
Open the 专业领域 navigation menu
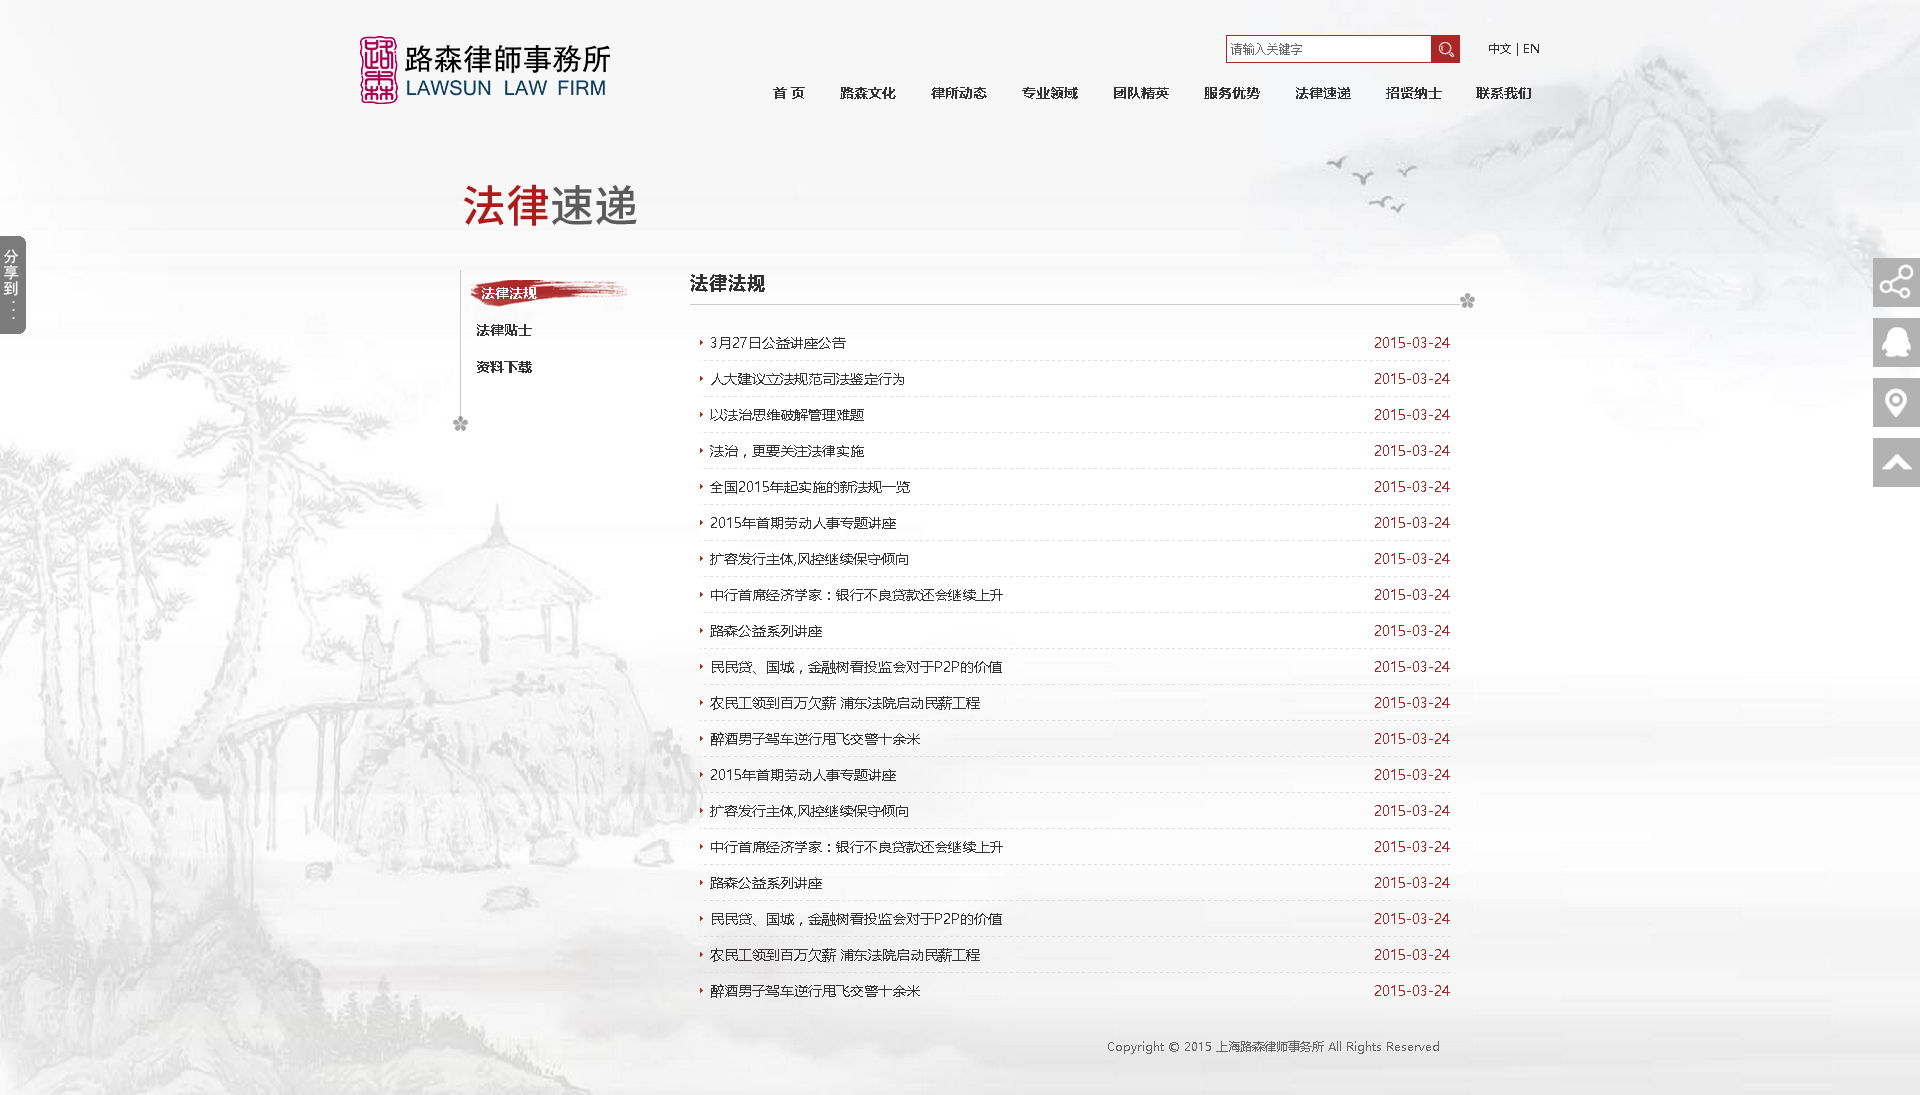click(x=1049, y=93)
